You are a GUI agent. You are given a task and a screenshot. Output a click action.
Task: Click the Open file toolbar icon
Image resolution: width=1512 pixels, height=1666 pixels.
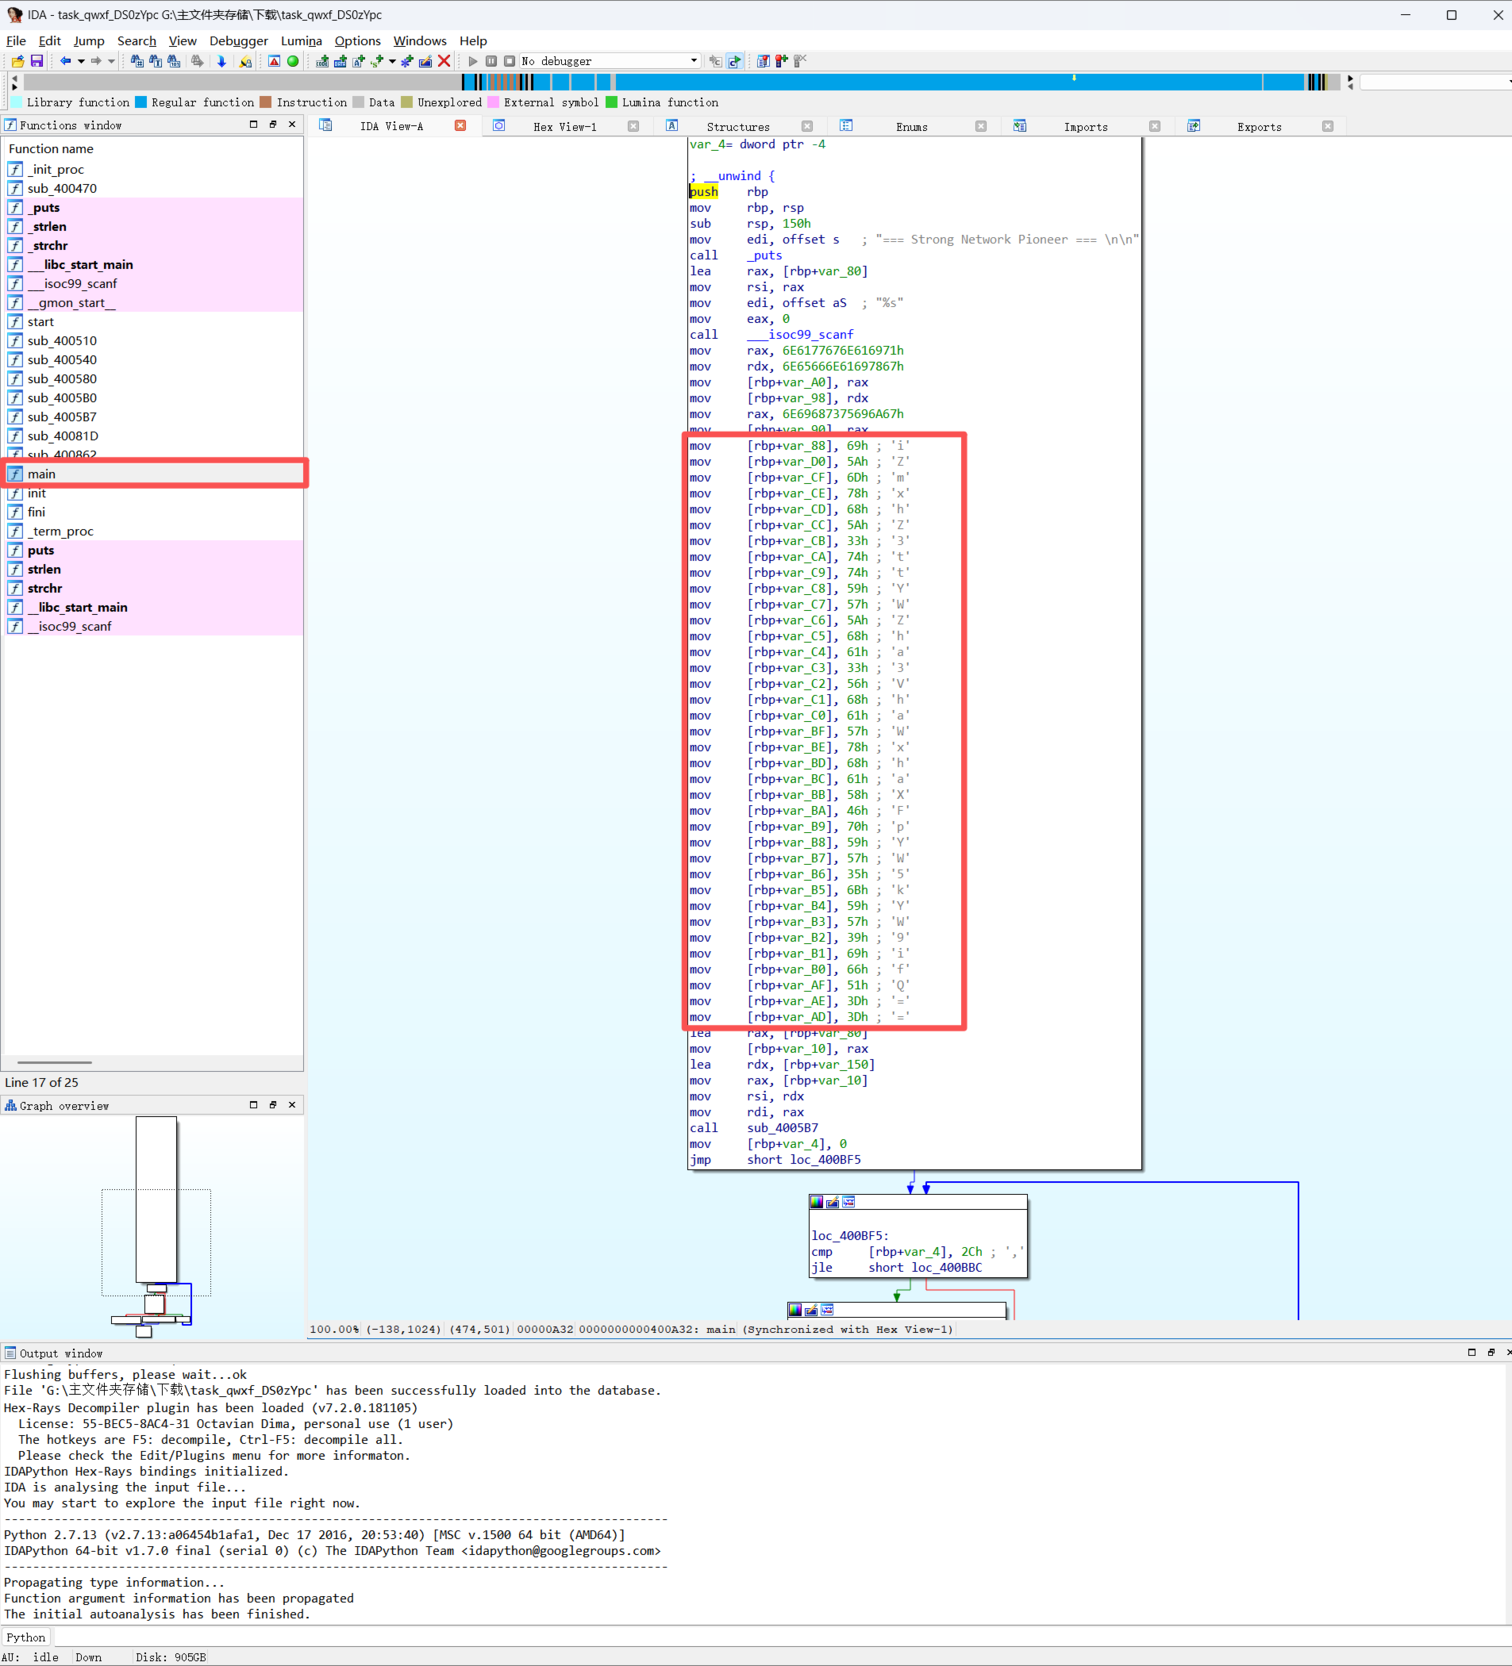click(x=18, y=61)
